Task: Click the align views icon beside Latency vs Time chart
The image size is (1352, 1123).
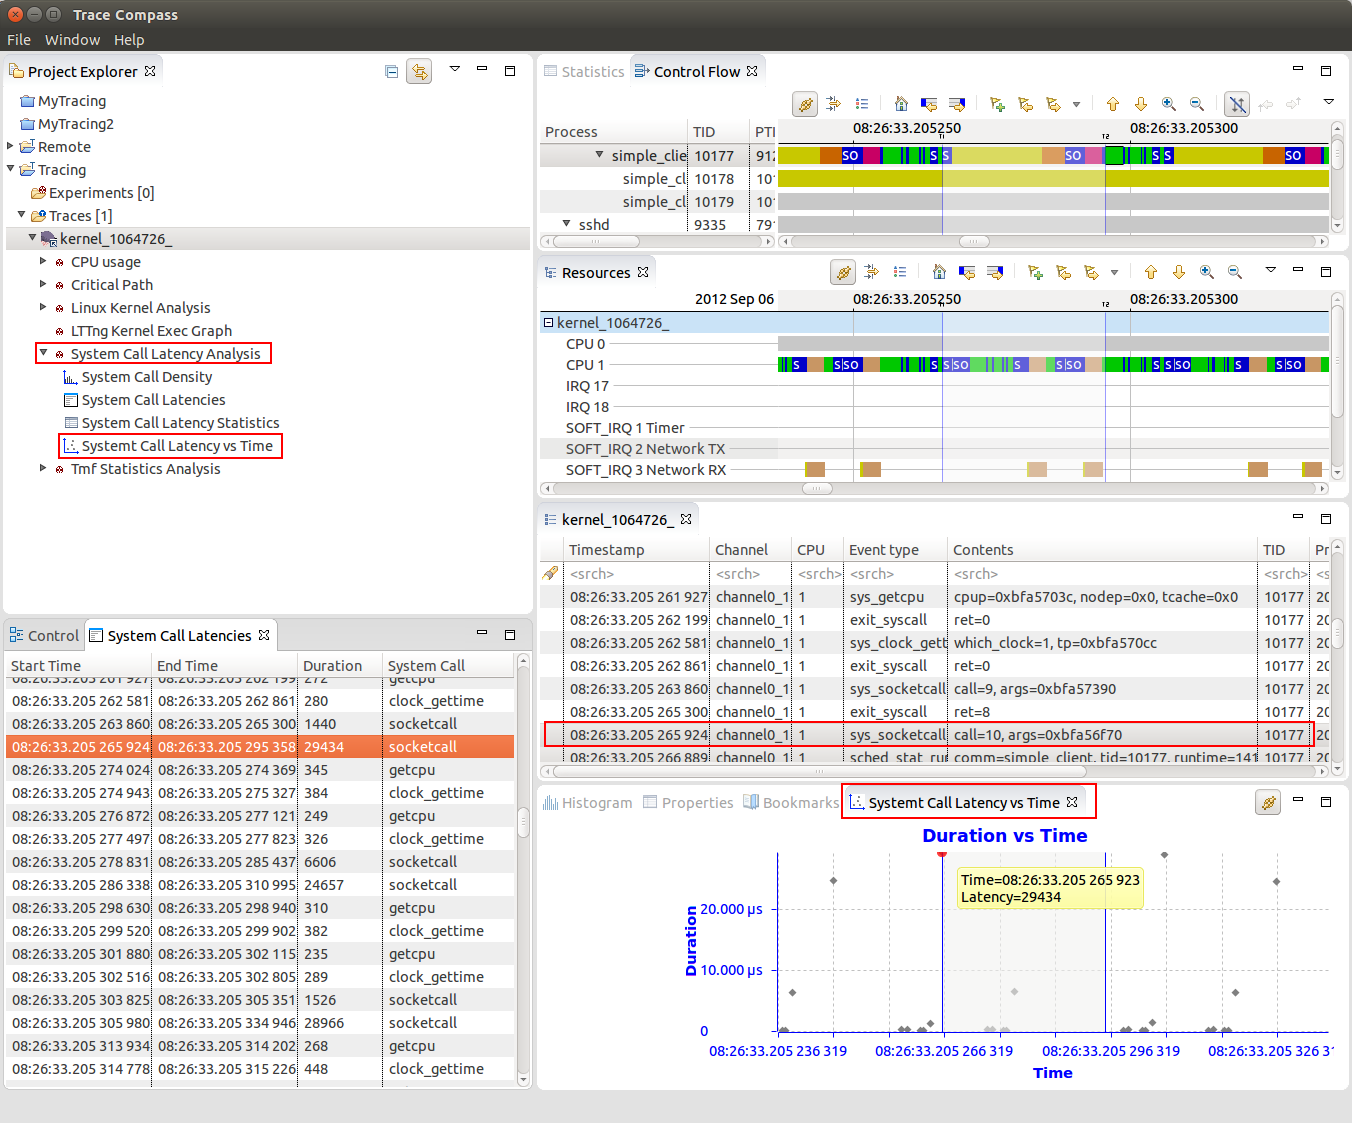Action: tap(1268, 802)
